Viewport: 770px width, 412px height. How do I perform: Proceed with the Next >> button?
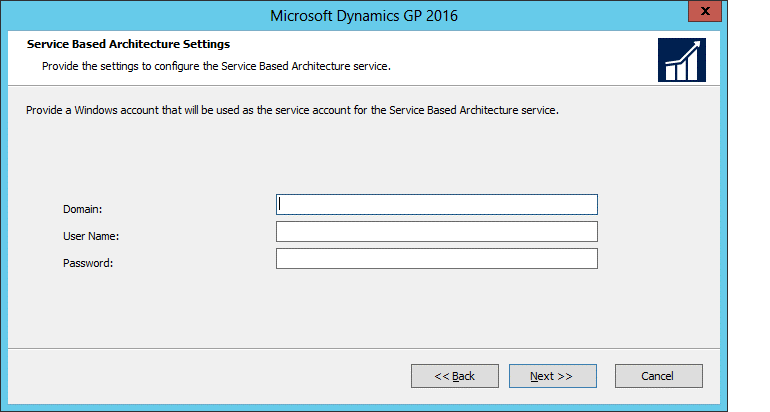552,376
